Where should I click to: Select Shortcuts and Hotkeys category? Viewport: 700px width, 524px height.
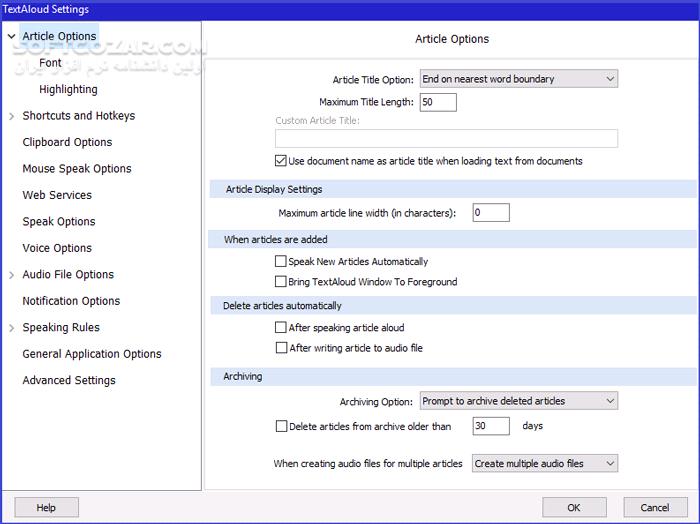tap(79, 116)
